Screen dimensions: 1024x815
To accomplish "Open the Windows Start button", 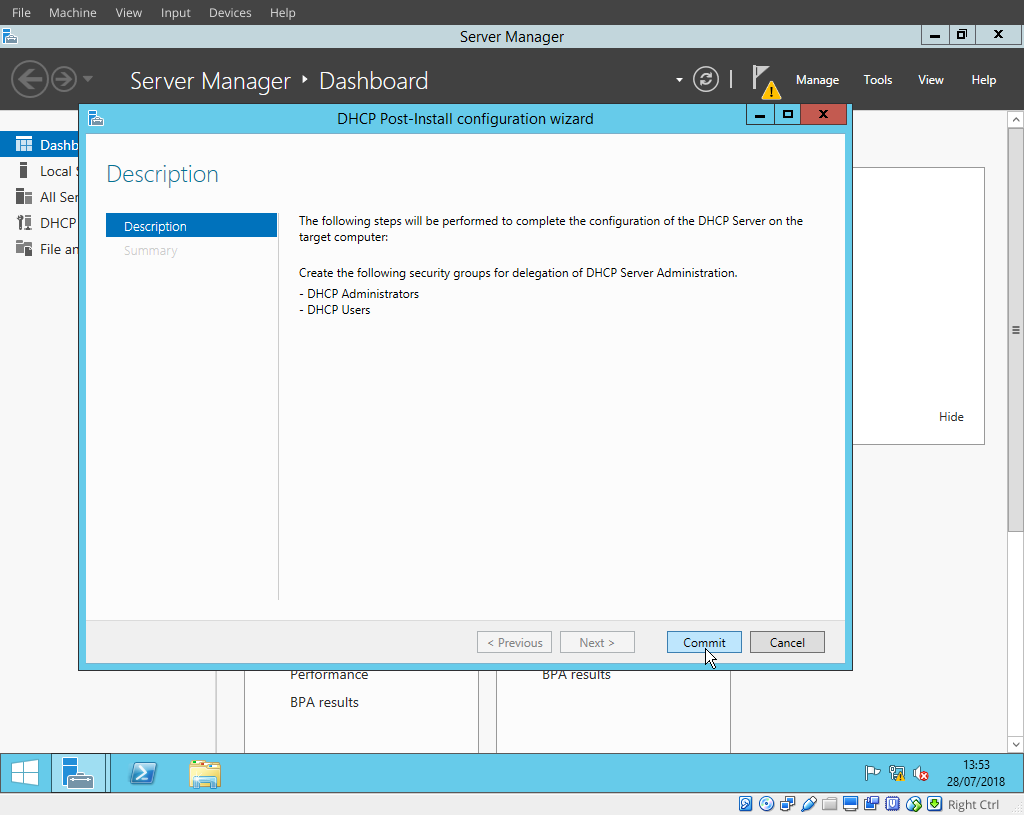I will point(25,773).
